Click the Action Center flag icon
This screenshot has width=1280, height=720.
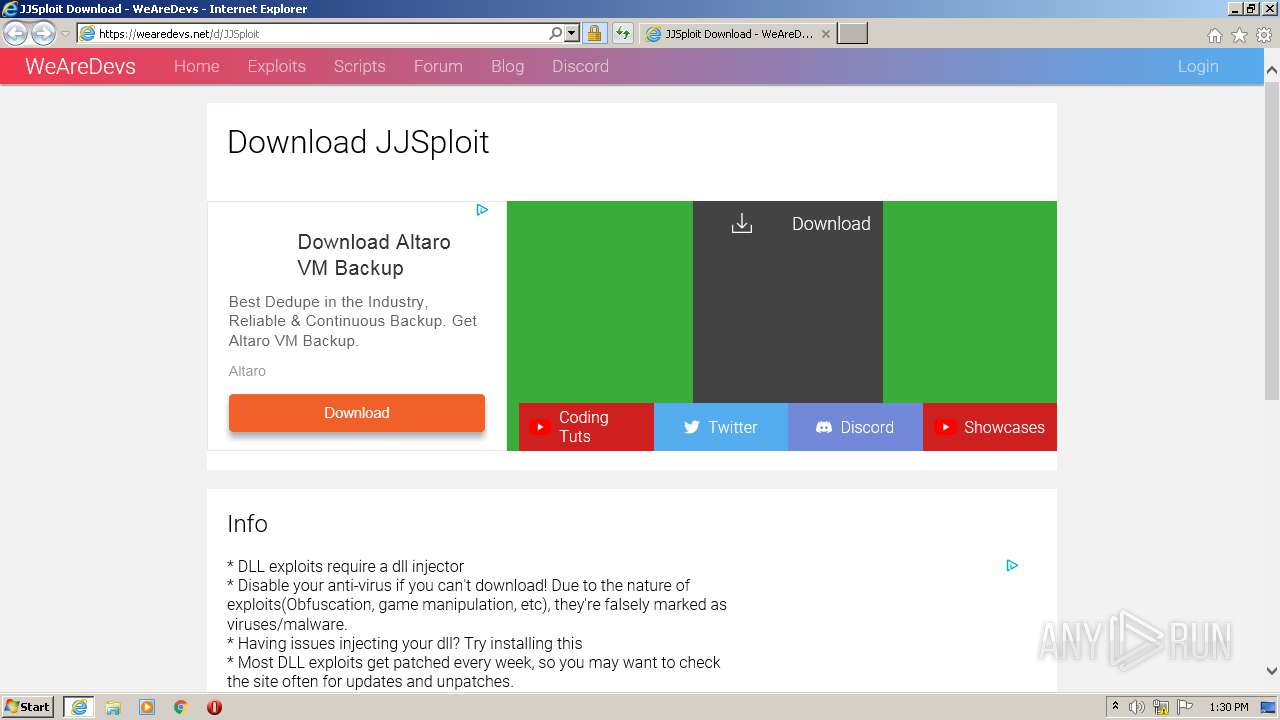pos(1185,707)
